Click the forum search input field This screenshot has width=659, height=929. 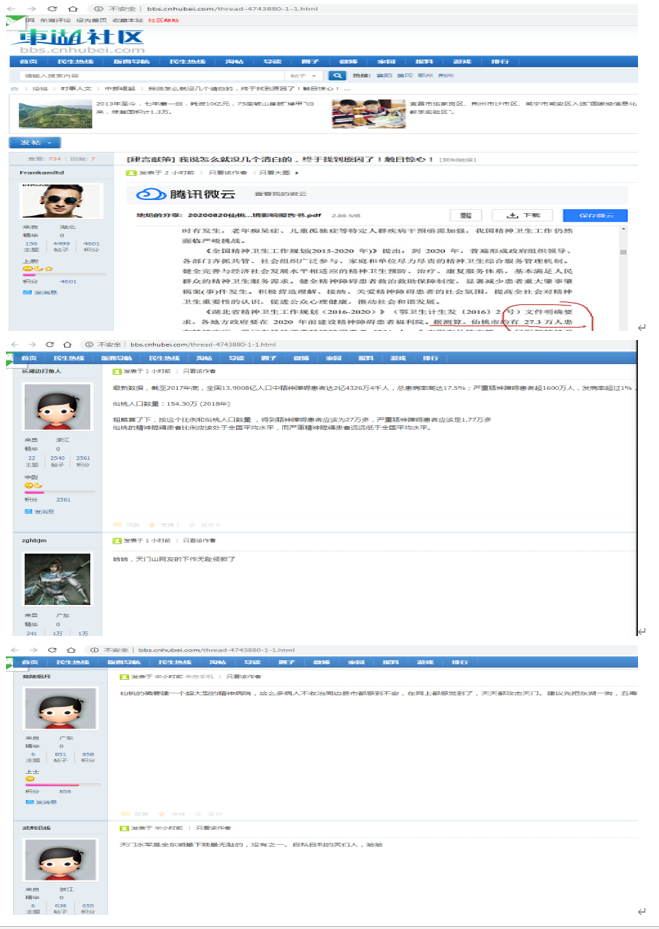[x=151, y=76]
